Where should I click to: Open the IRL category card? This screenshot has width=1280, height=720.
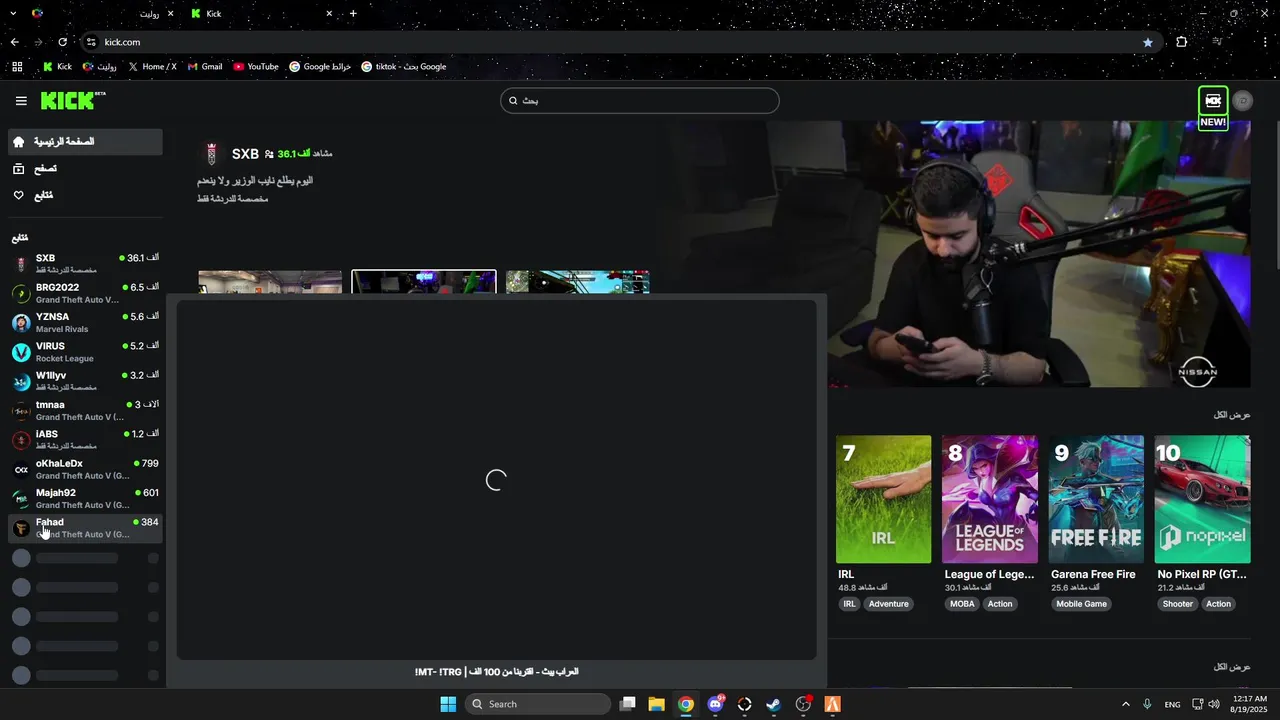pyautogui.click(x=884, y=499)
